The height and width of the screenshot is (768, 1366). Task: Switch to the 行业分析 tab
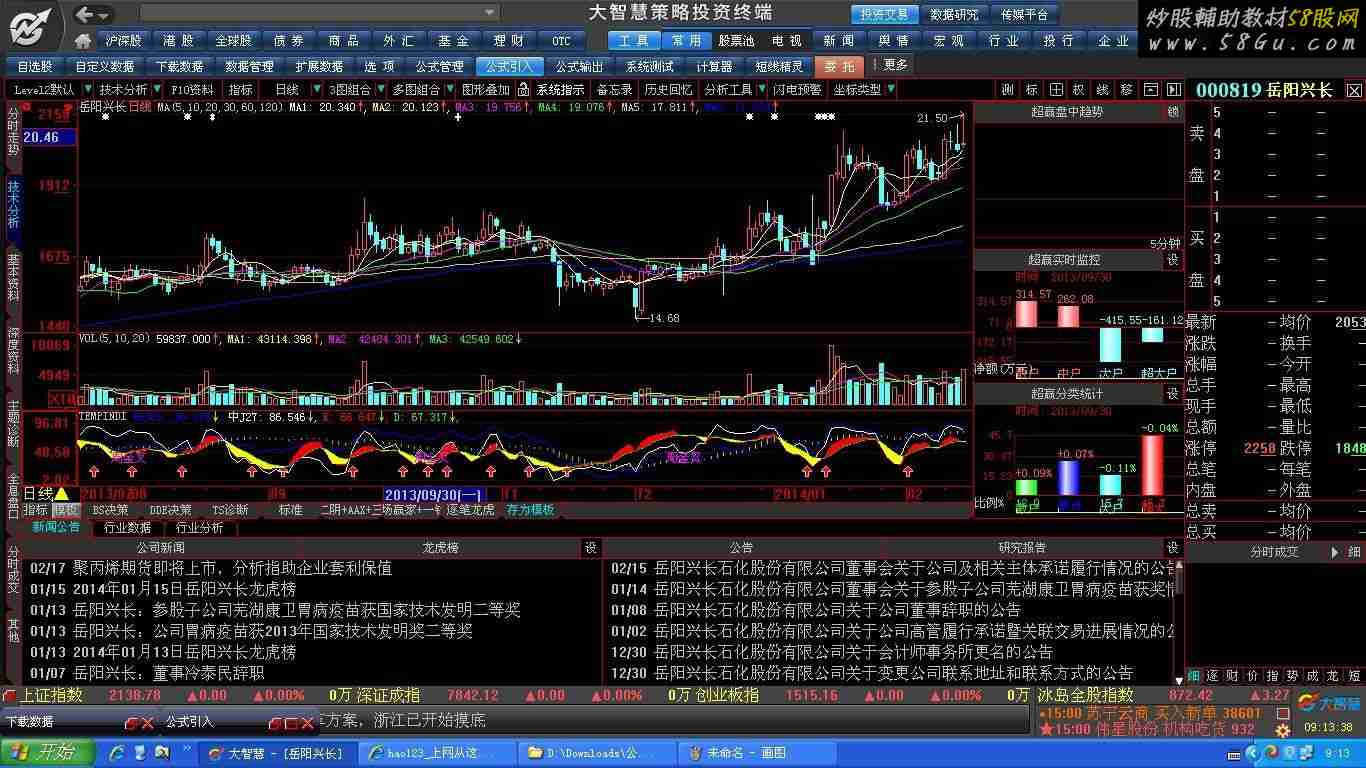click(199, 528)
